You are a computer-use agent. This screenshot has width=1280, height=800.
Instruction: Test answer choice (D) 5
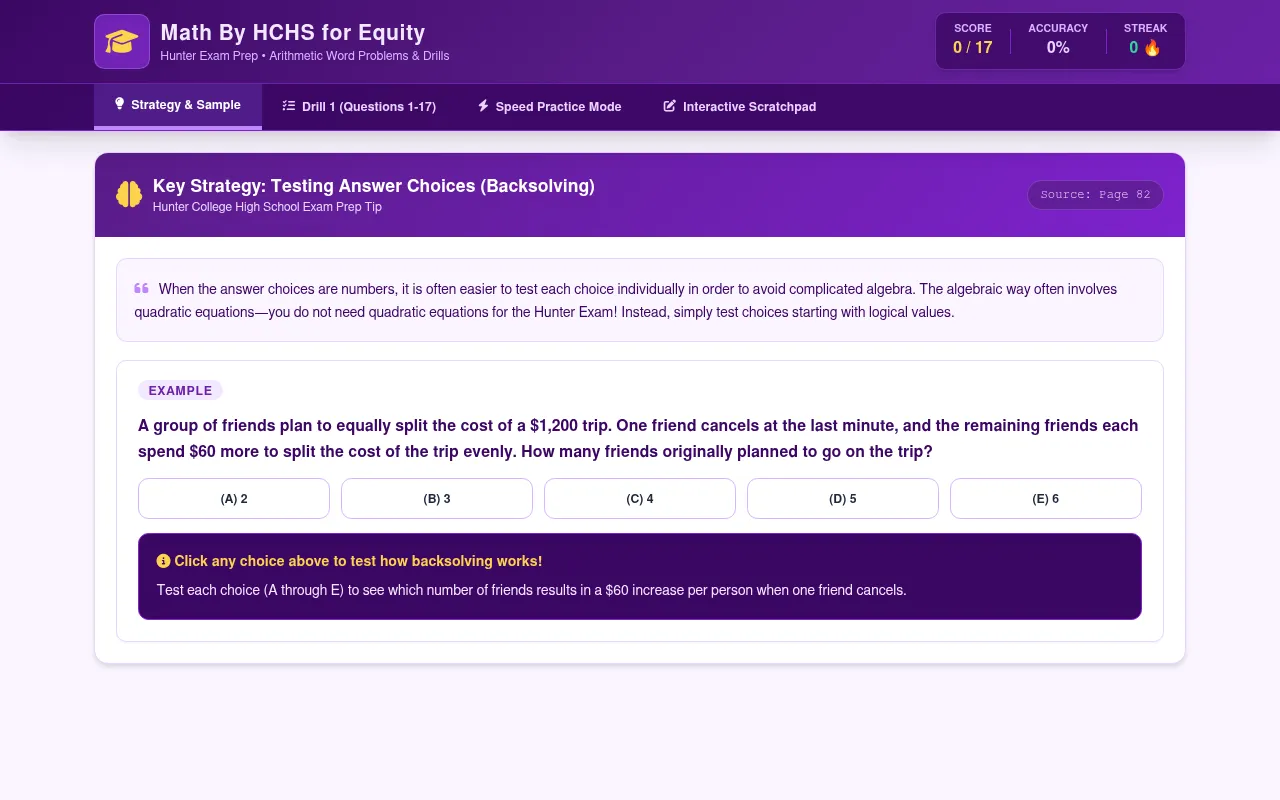843,499
